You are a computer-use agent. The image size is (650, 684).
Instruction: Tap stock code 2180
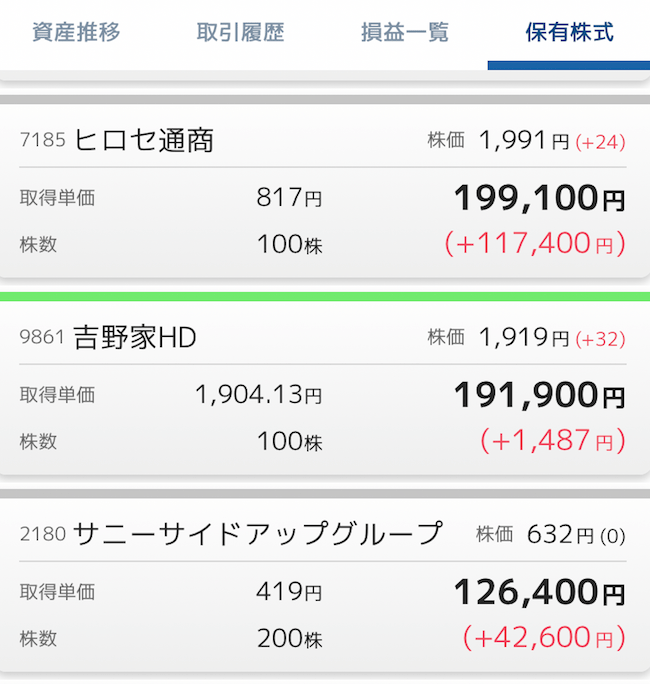coord(43,534)
